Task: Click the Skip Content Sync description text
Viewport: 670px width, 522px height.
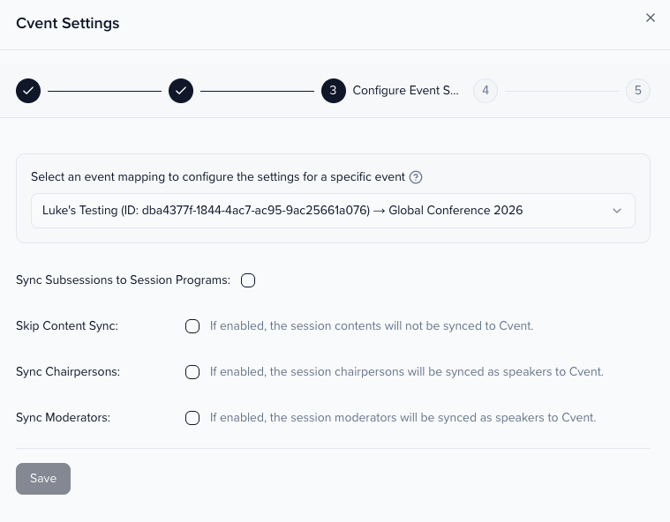Action: 371,326
